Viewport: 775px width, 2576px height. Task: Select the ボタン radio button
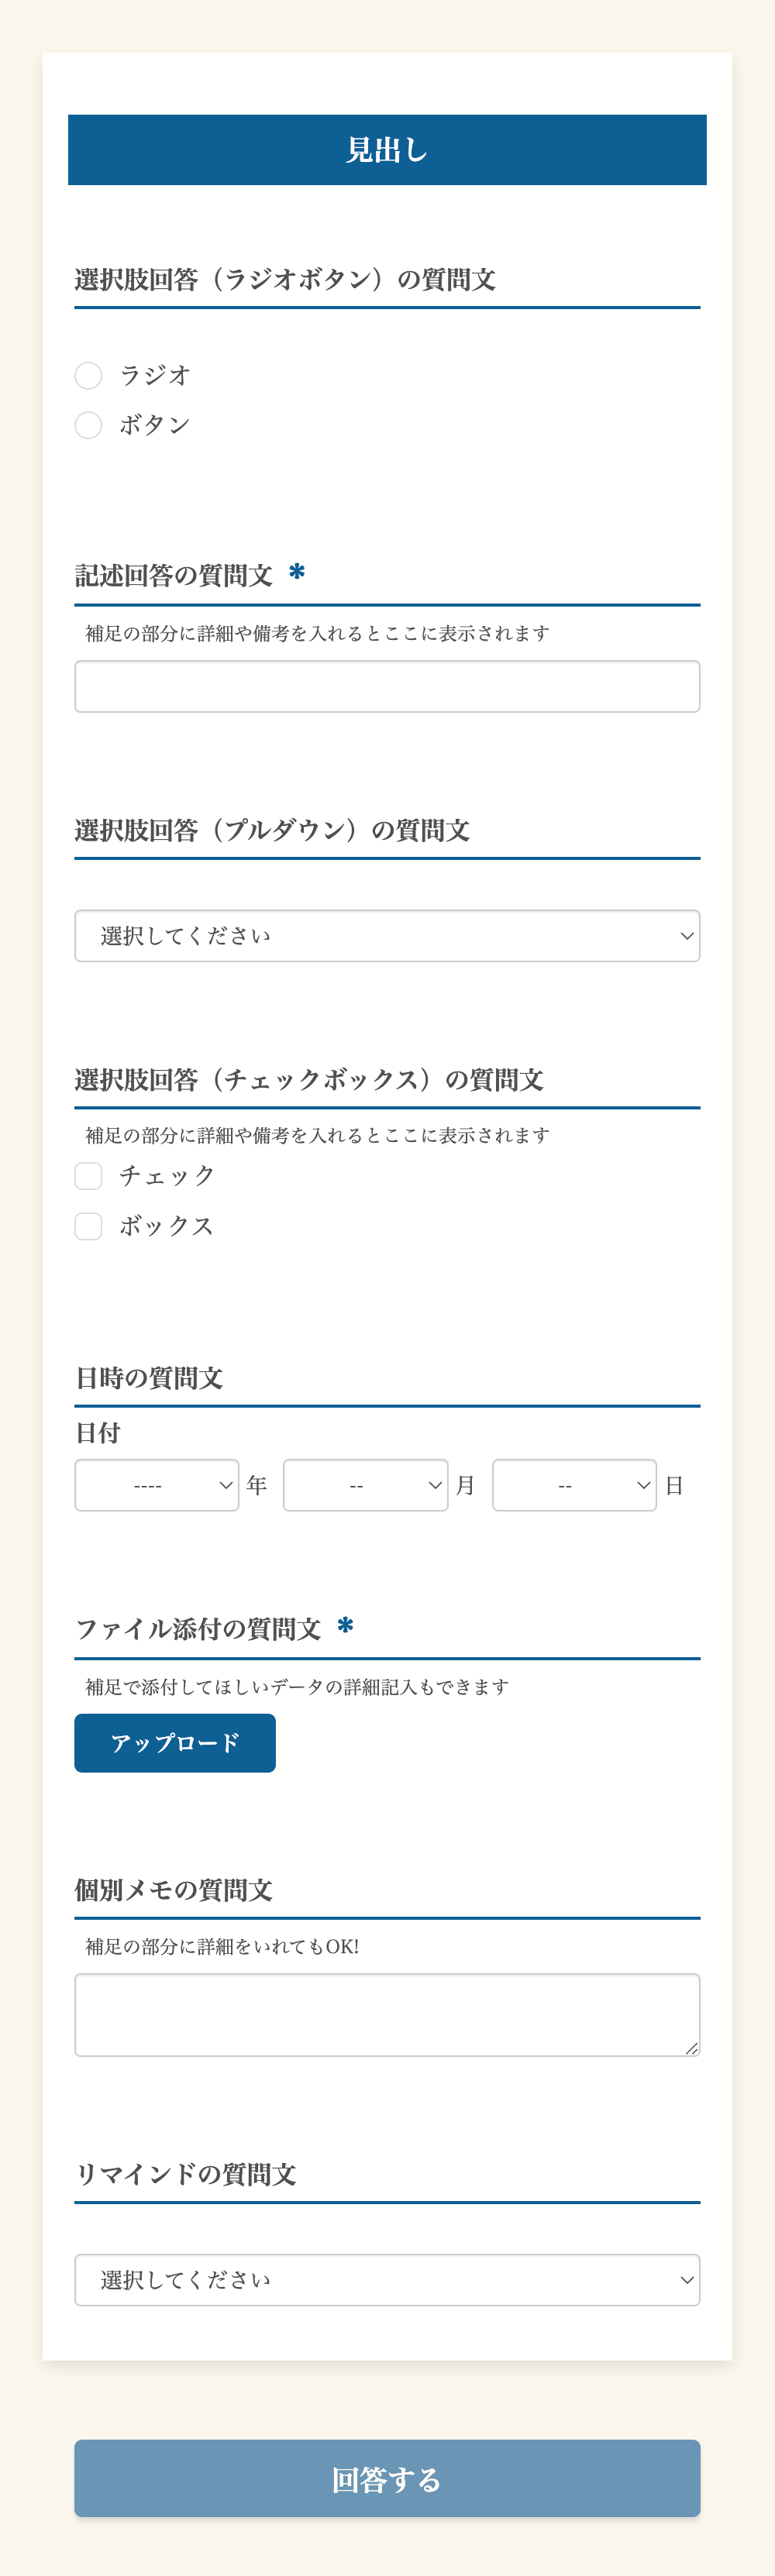(x=88, y=424)
